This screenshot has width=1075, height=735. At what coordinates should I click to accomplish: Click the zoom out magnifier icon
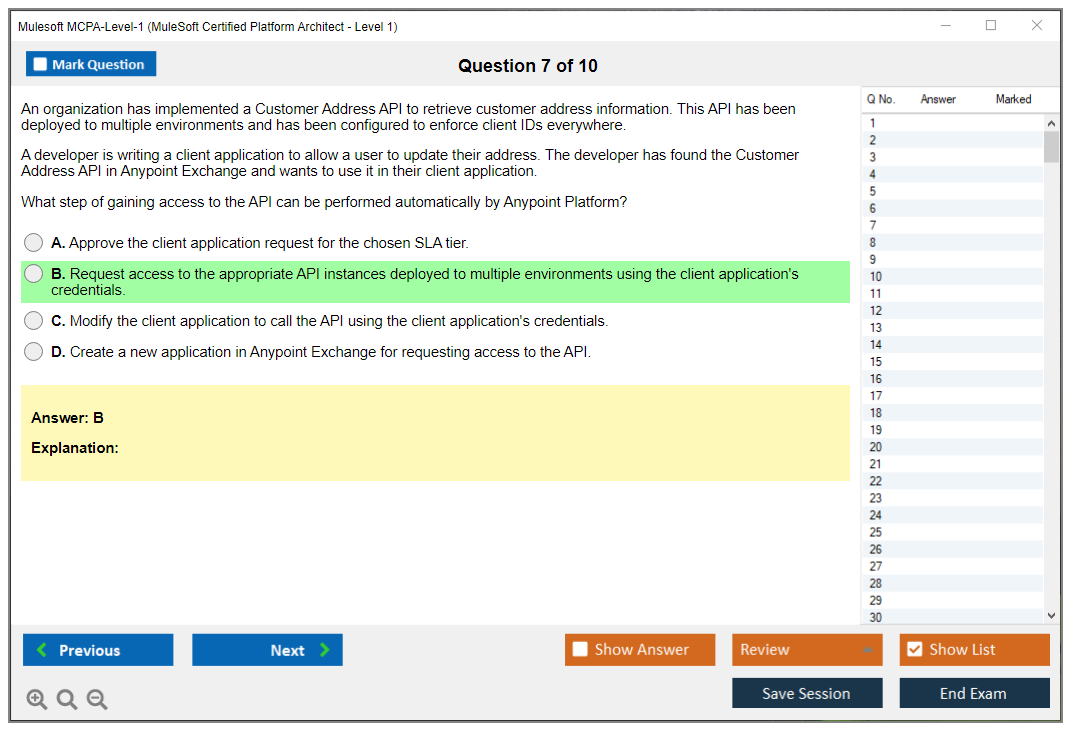97,699
